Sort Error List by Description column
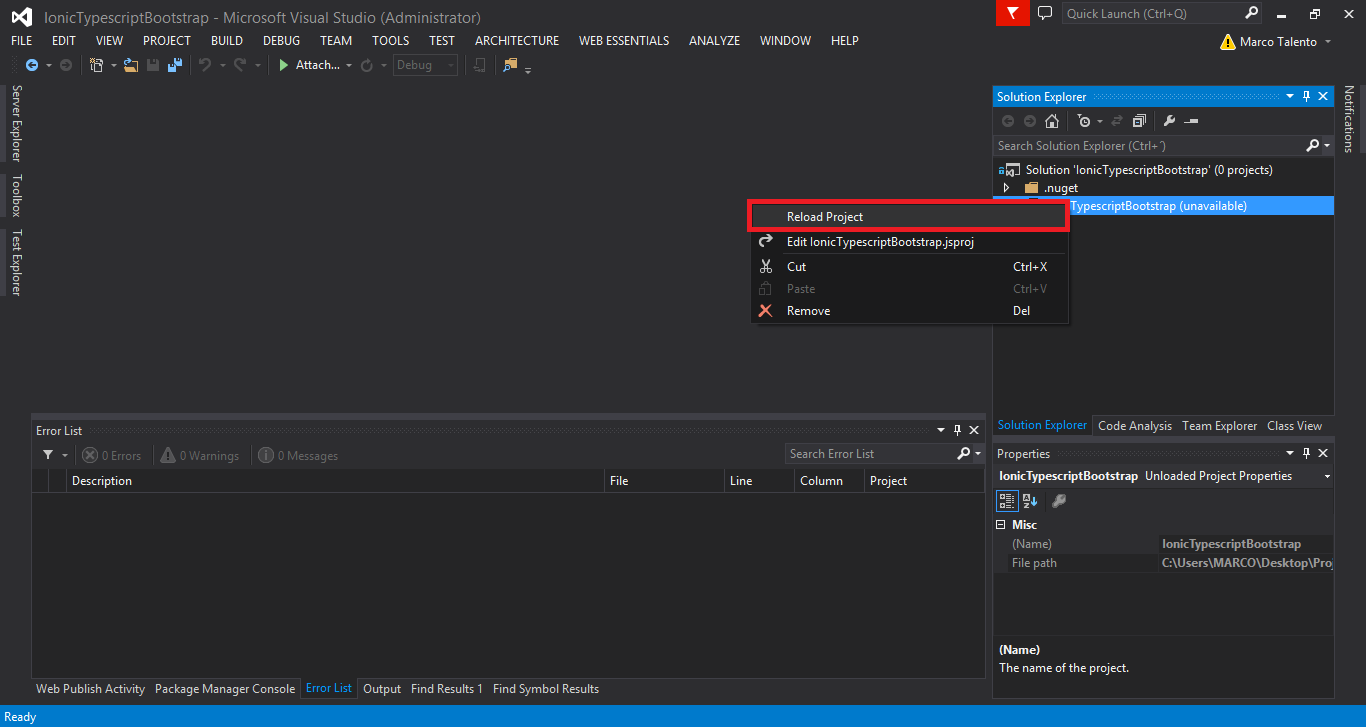1367x727 pixels. click(x=336, y=481)
